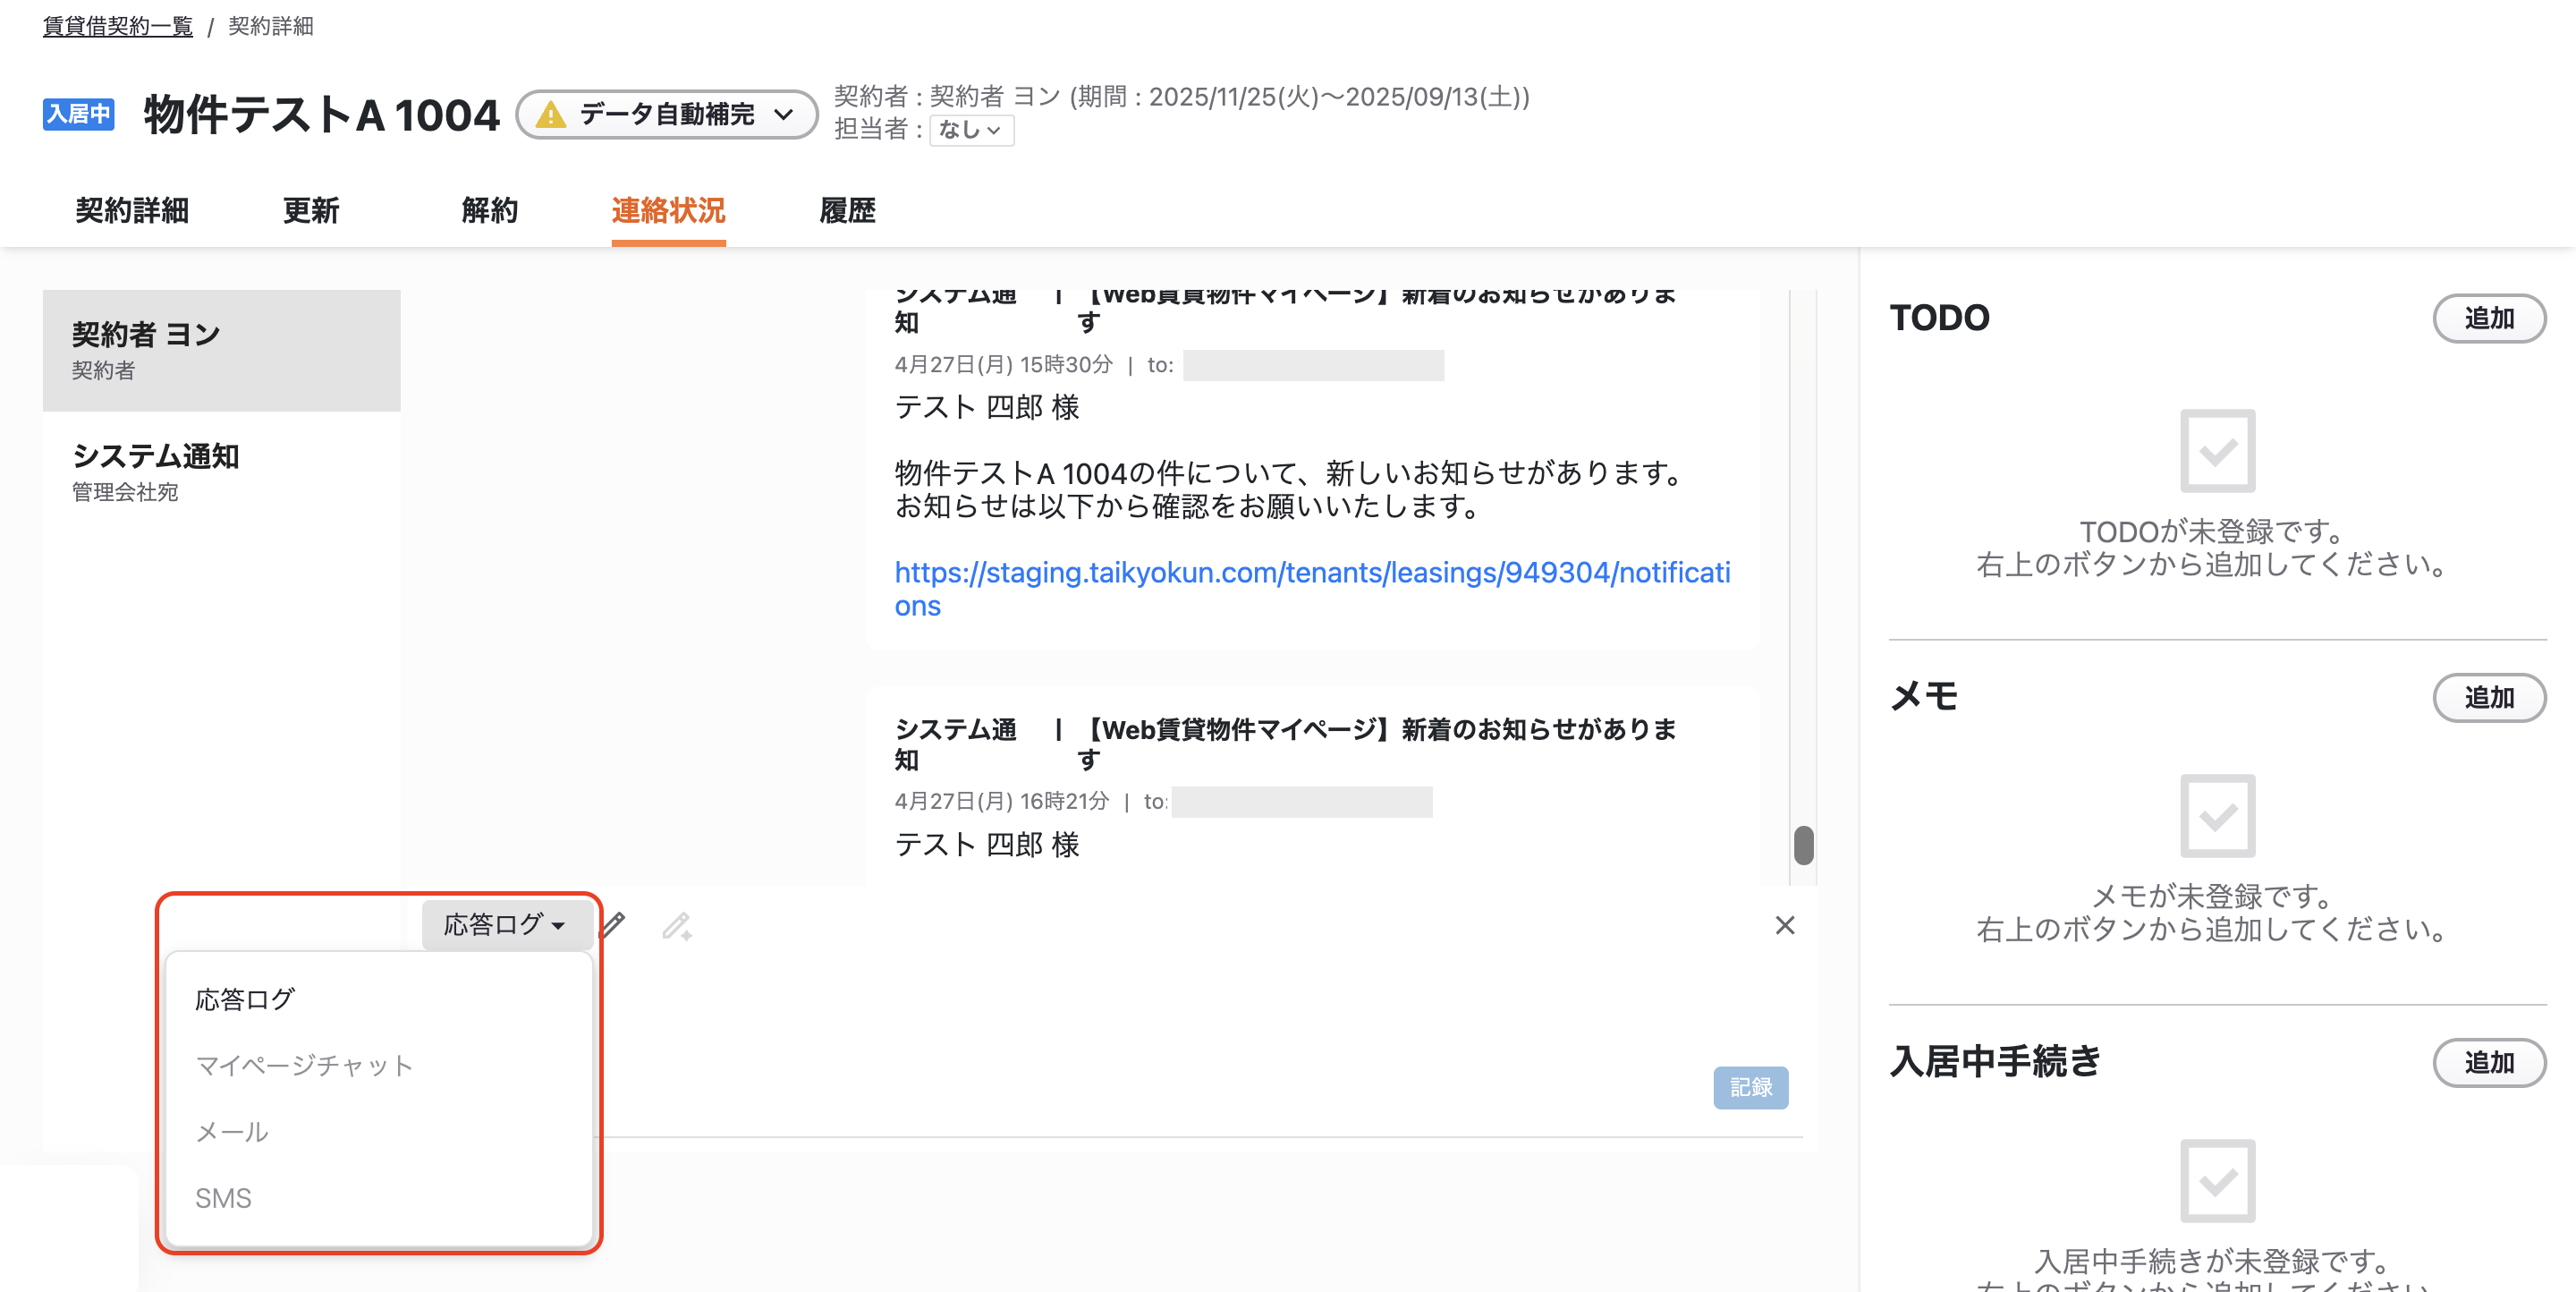Click the 契約詳細 breadcrumb text
The width and height of the screenshot is (2576, 1292).
[271, 26]
